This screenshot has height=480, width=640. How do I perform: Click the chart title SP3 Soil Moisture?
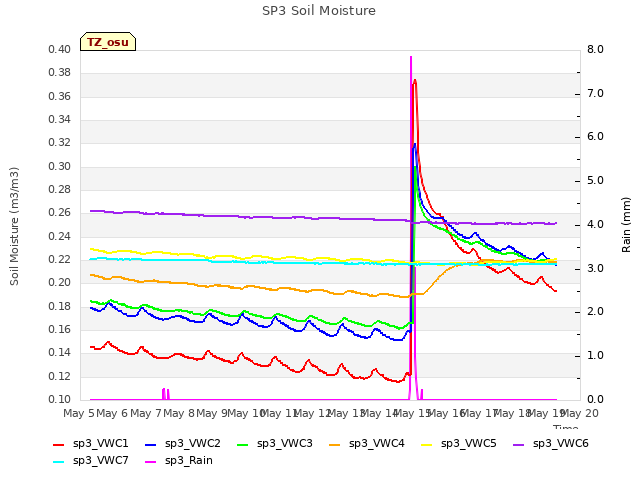tap(319, 11)
